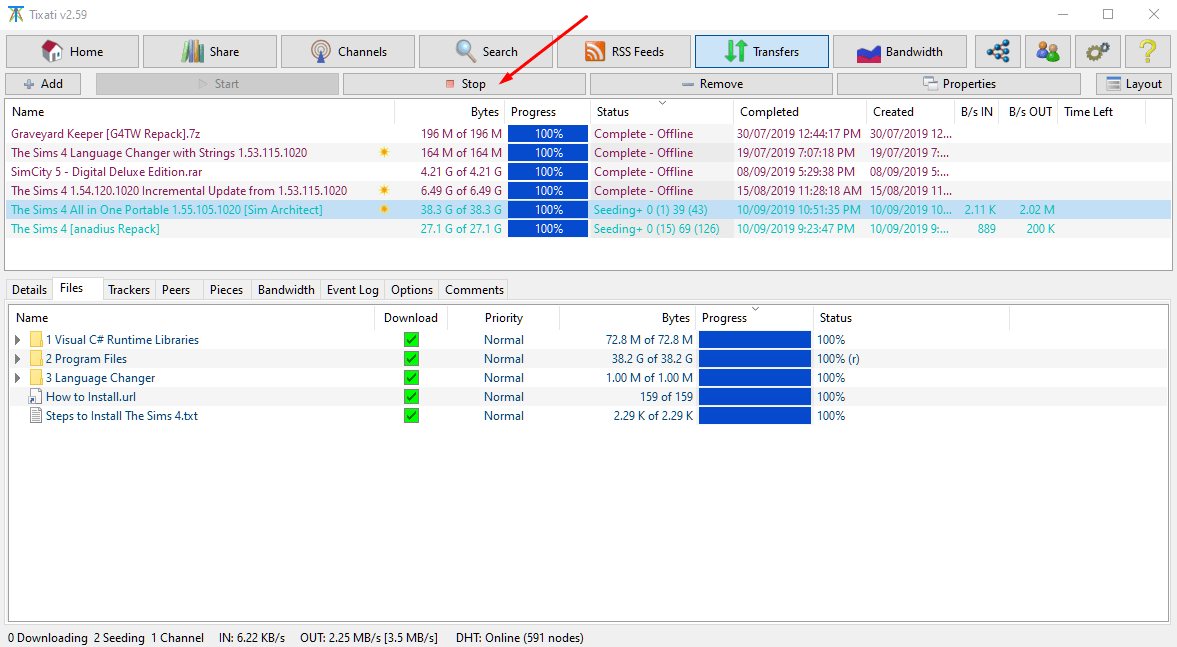Click progress bar of Graveyard Keeper transfer
Screen dimensions: 1177x647
point(548,134)
